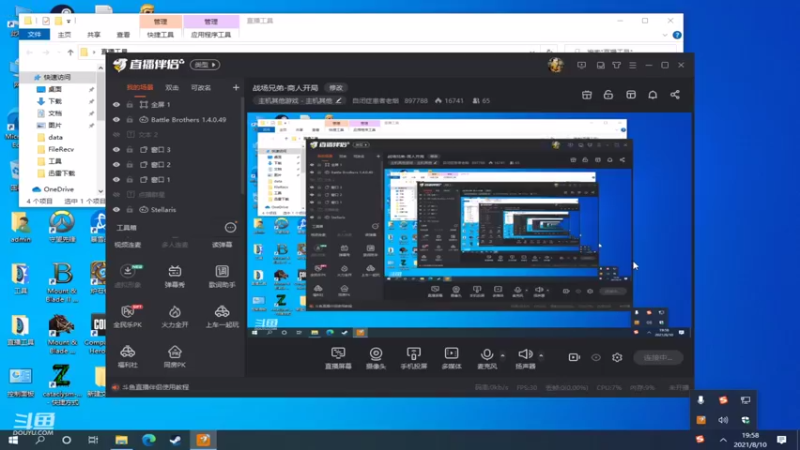Click the layout panel icon above preview

[x=631, y=95]
